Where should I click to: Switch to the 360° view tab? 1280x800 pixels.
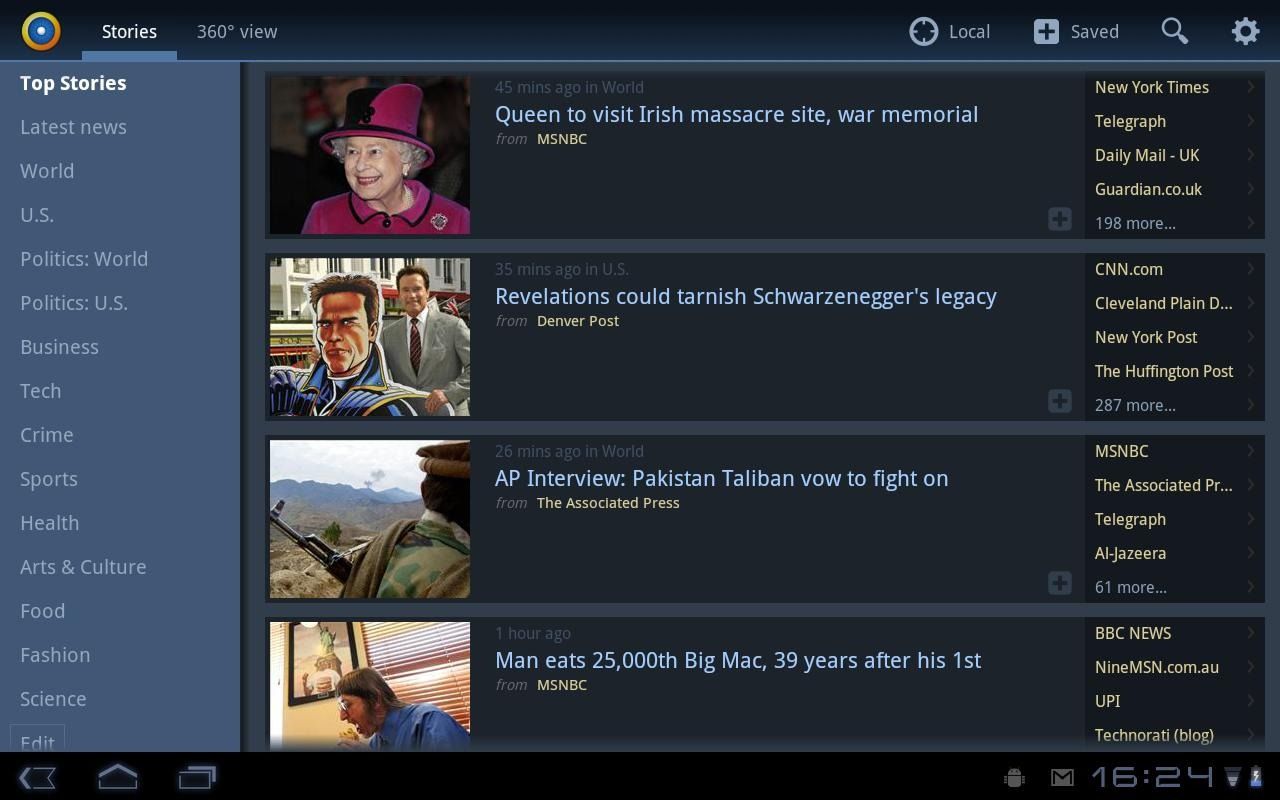coord(237,31)
